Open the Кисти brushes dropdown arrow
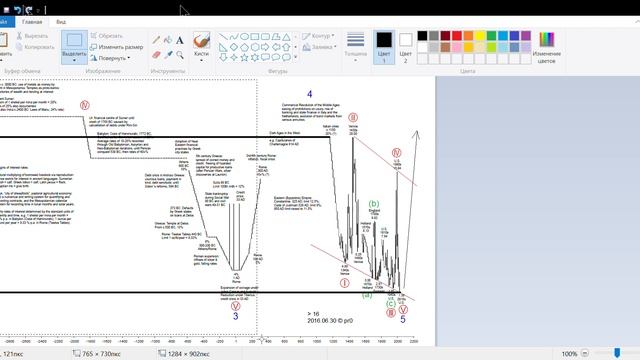The image size is (640, 360). click(202, 60)
